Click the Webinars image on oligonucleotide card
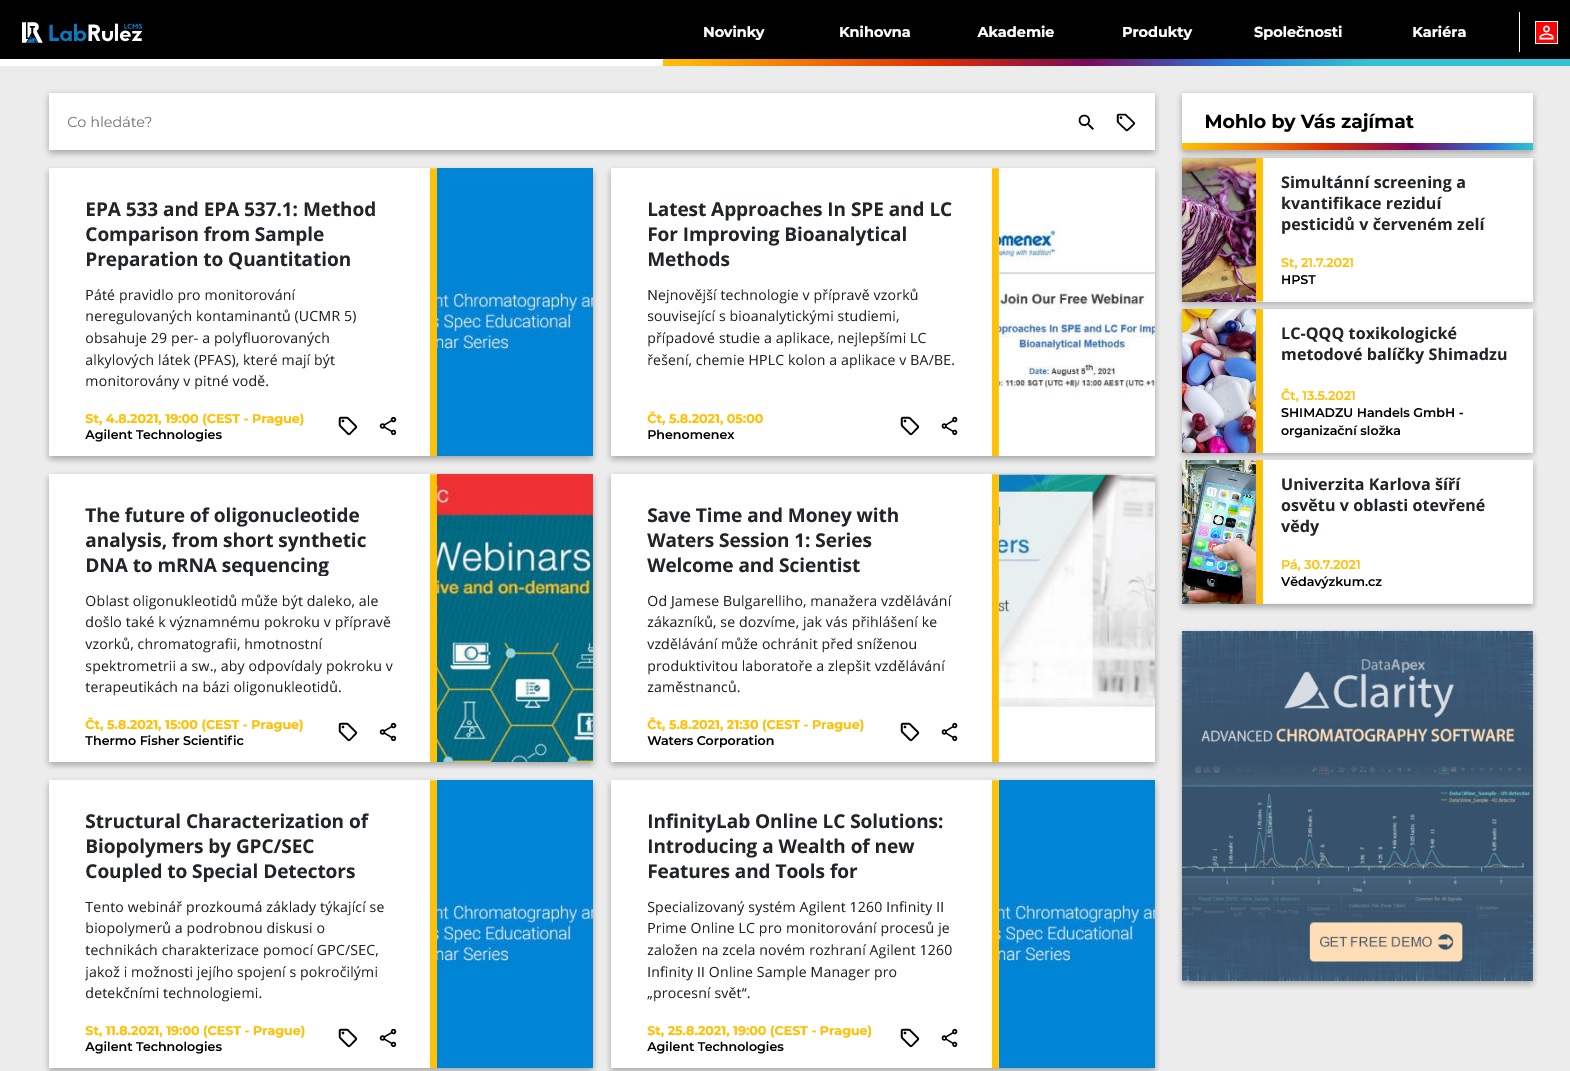 point(515,618)
